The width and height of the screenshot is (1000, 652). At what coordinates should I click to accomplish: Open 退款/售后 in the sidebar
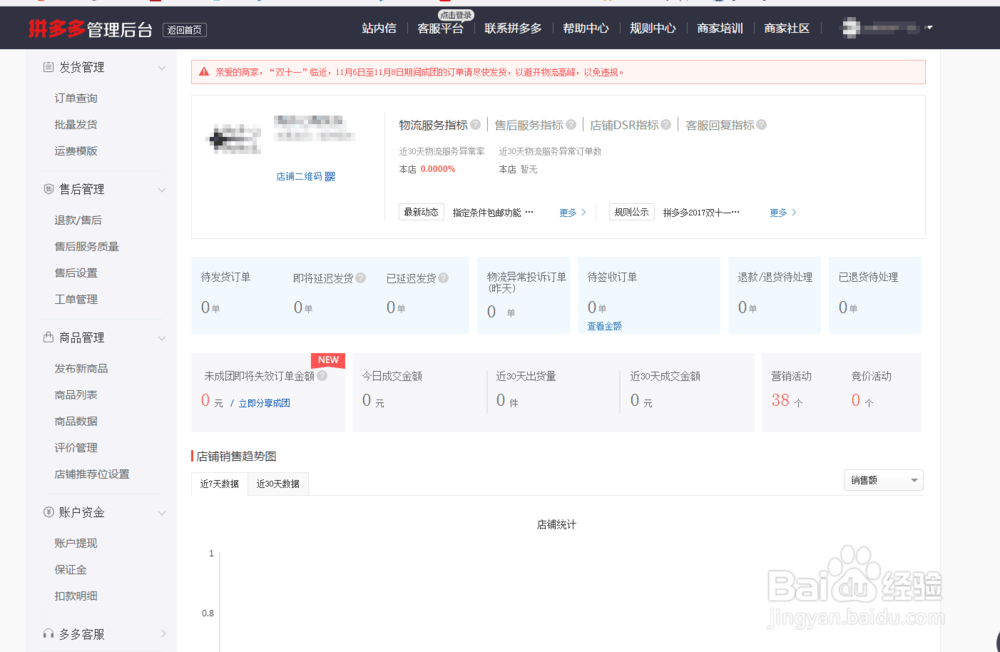pyautogui.click(x=78, y=220)
